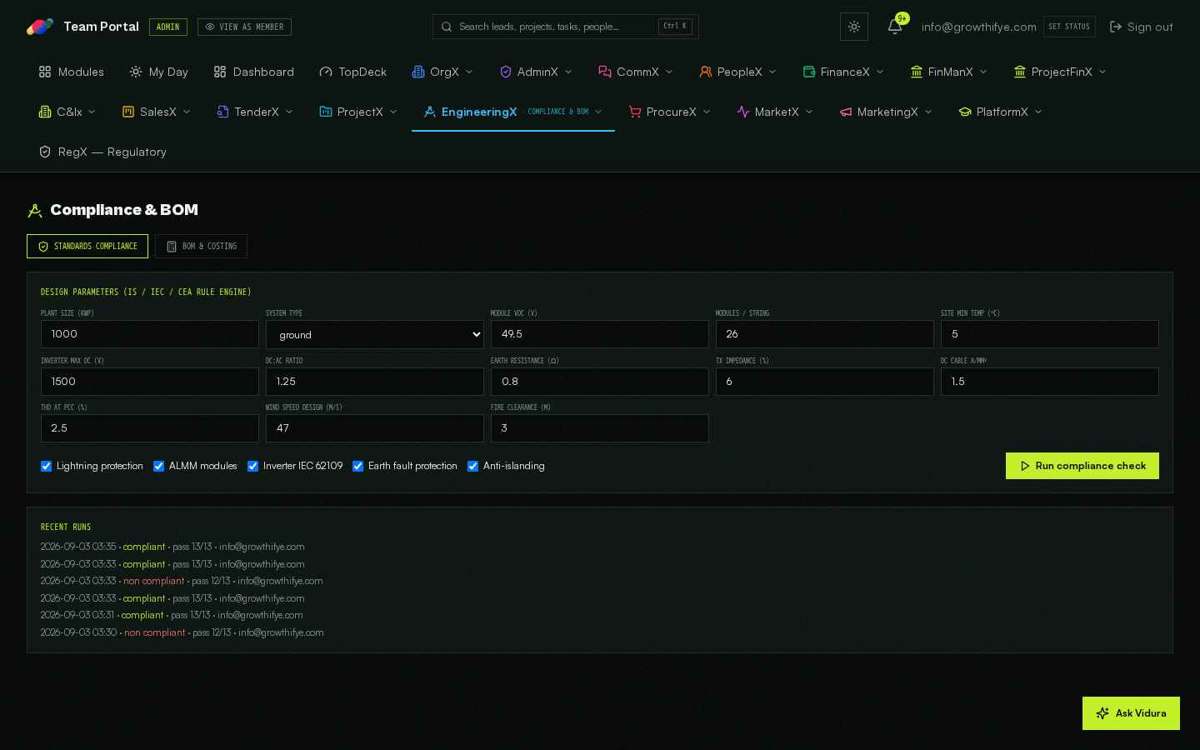Click the PeopleX users icon
1200x750 pixels.
705,72
